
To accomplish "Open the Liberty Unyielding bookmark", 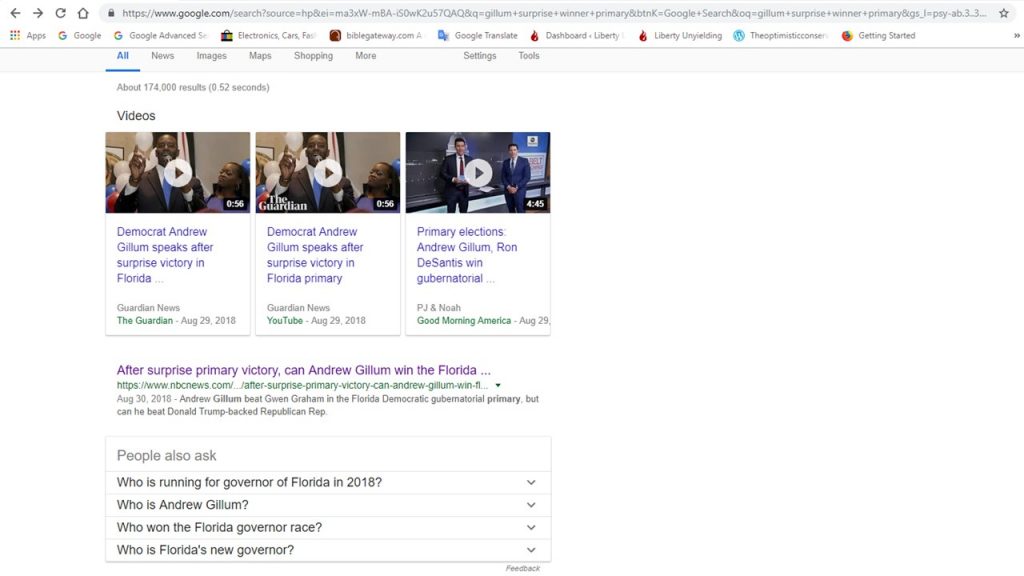I will tap(680, 35).
